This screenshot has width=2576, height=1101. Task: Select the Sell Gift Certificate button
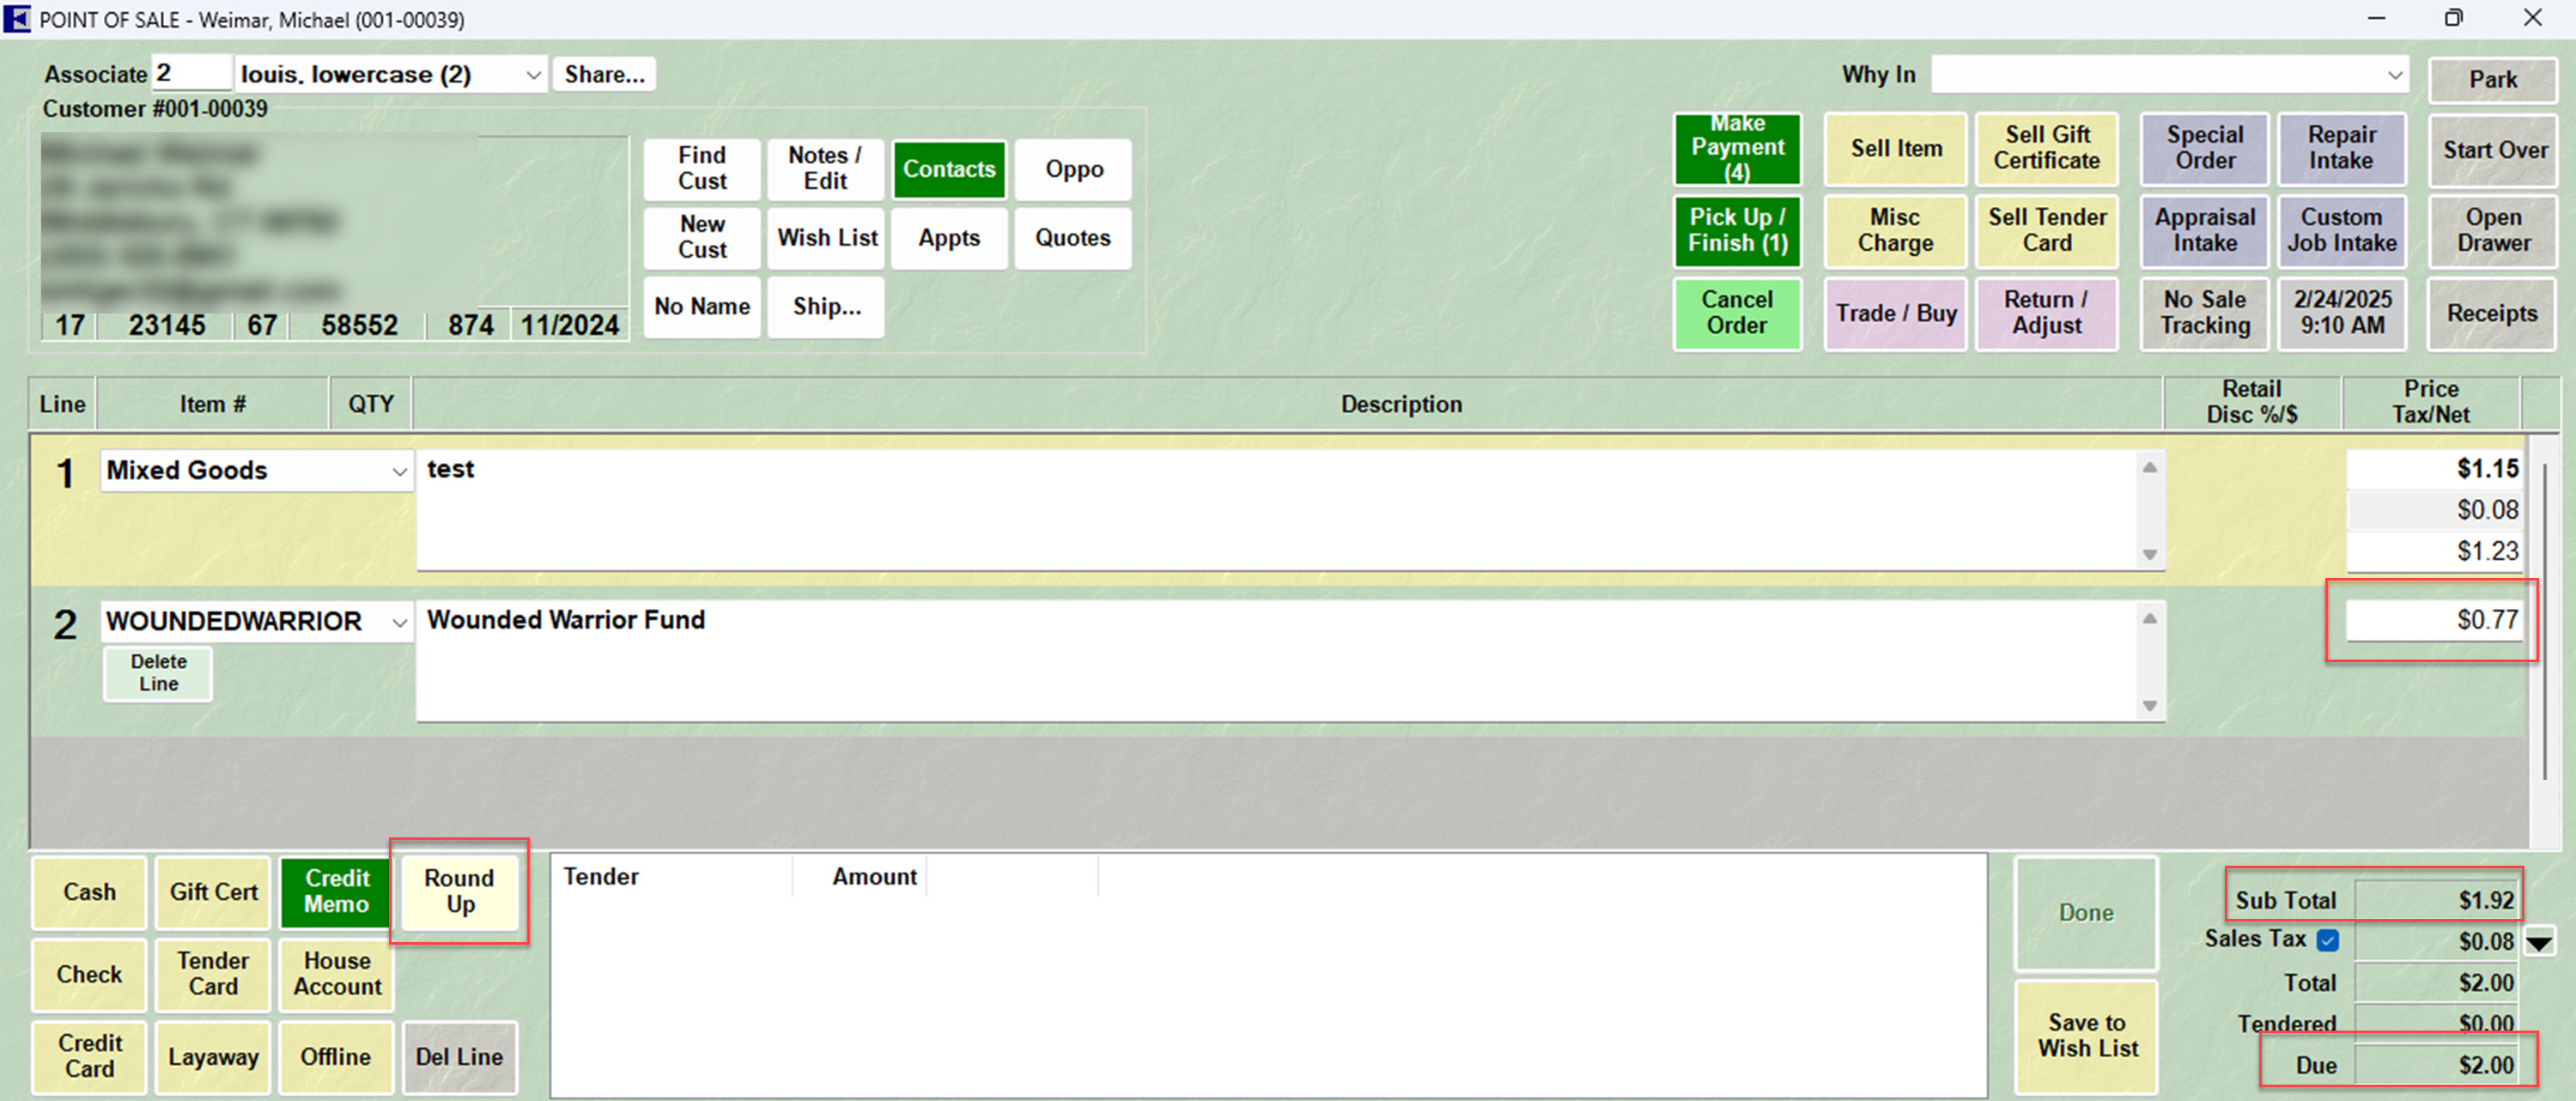tap(2046, 148)
